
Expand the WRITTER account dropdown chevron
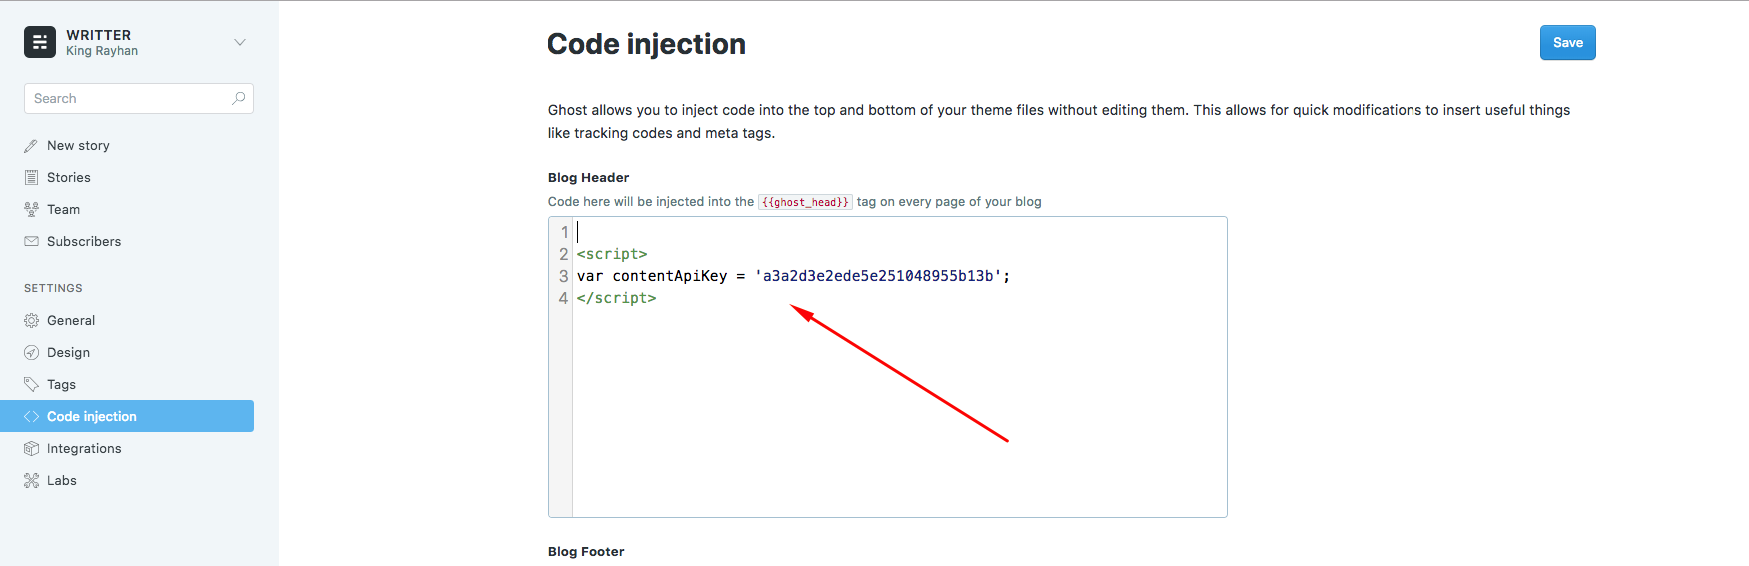tap(240, 42)
